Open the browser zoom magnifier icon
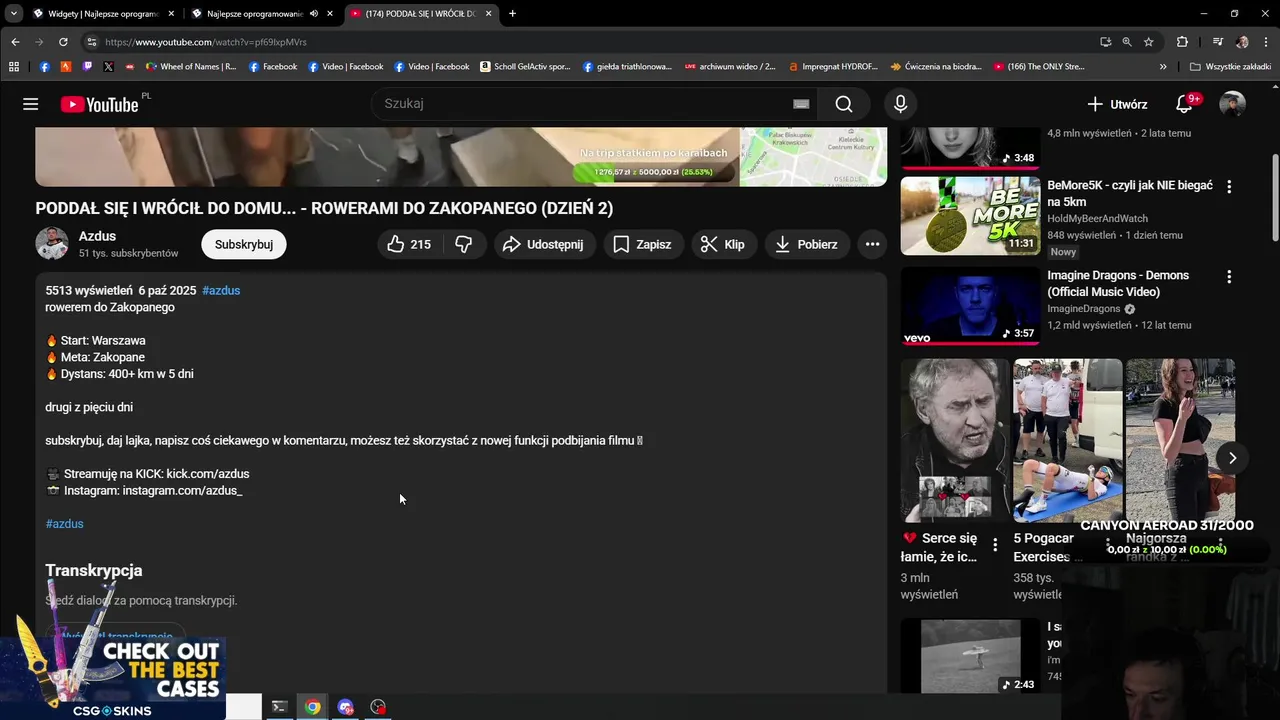The height and width of the screenshot is (720, 1280). point(1127,42)
